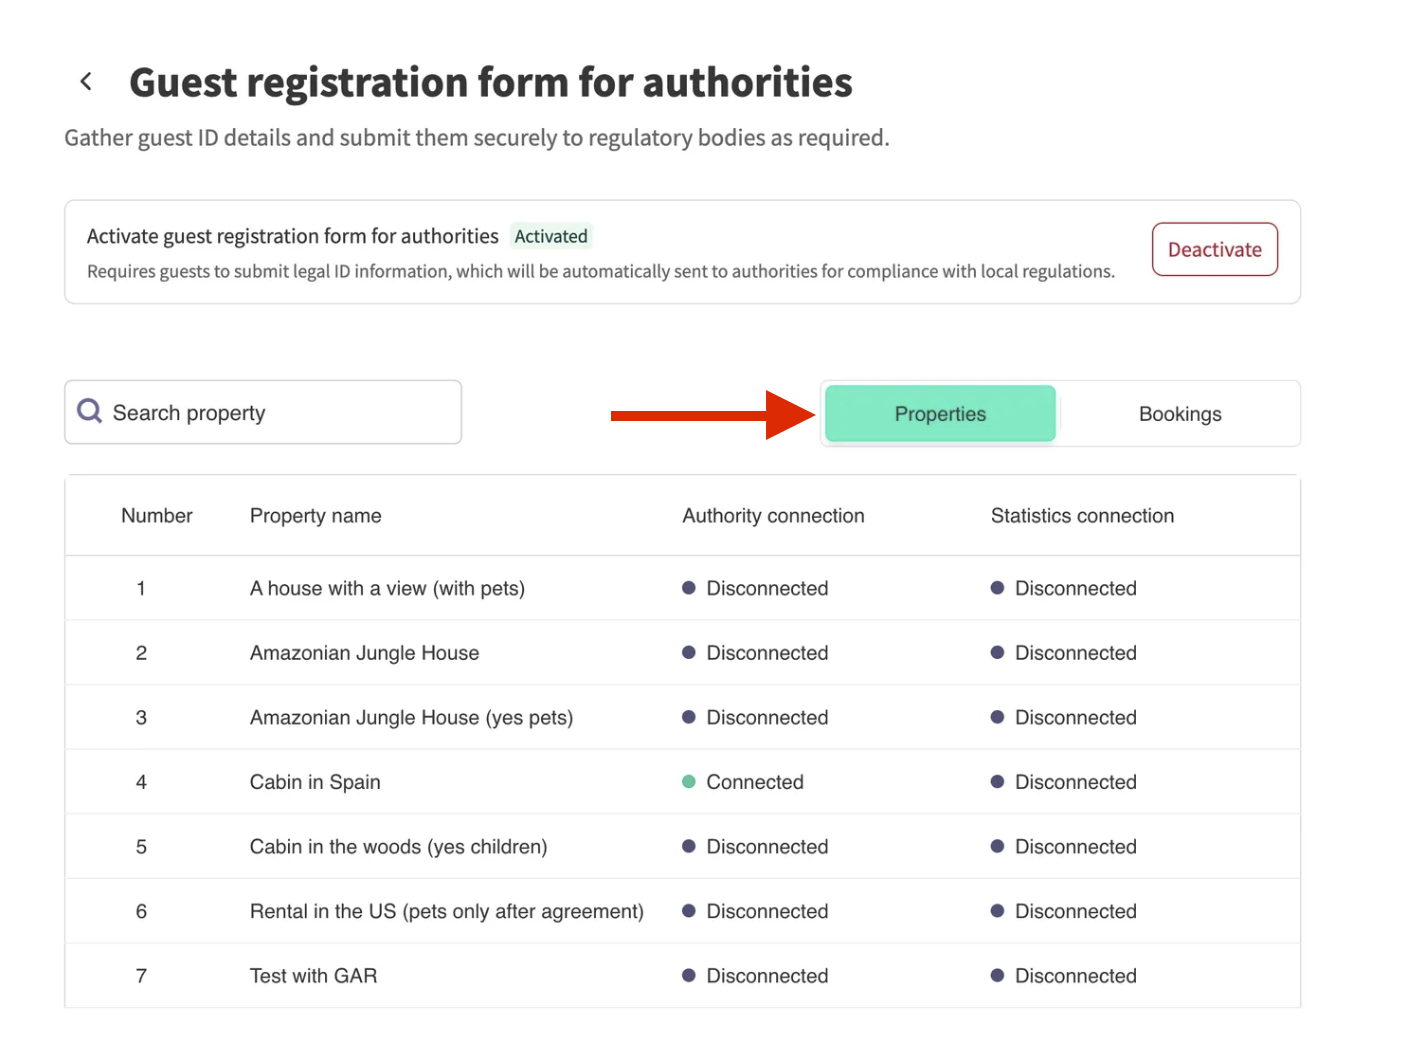This screenshot has width=1402, height=1054.
Task: Open A house with a view property
Action: click(x=387, y=588)
